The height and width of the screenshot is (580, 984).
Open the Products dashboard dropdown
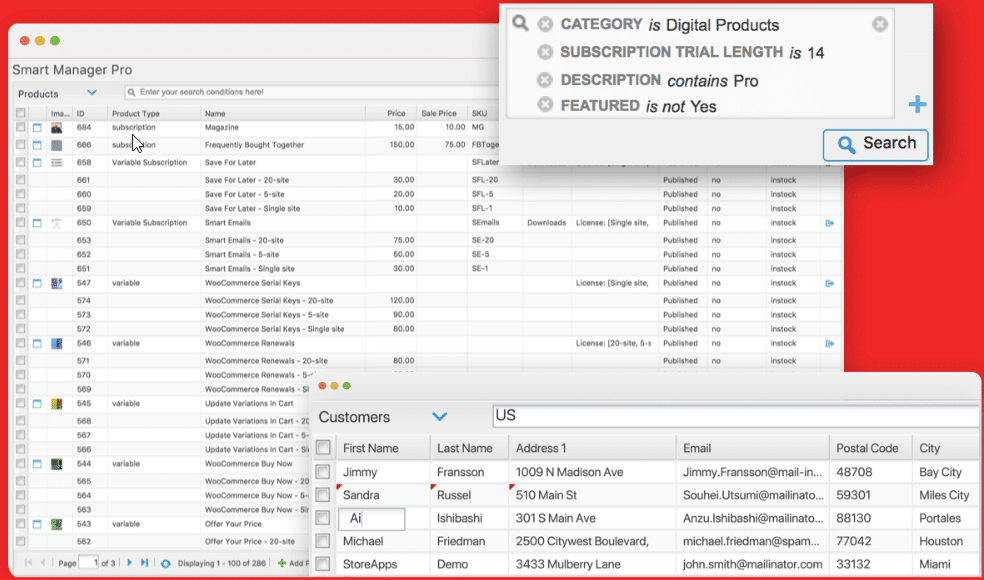[x=92, y=93]
